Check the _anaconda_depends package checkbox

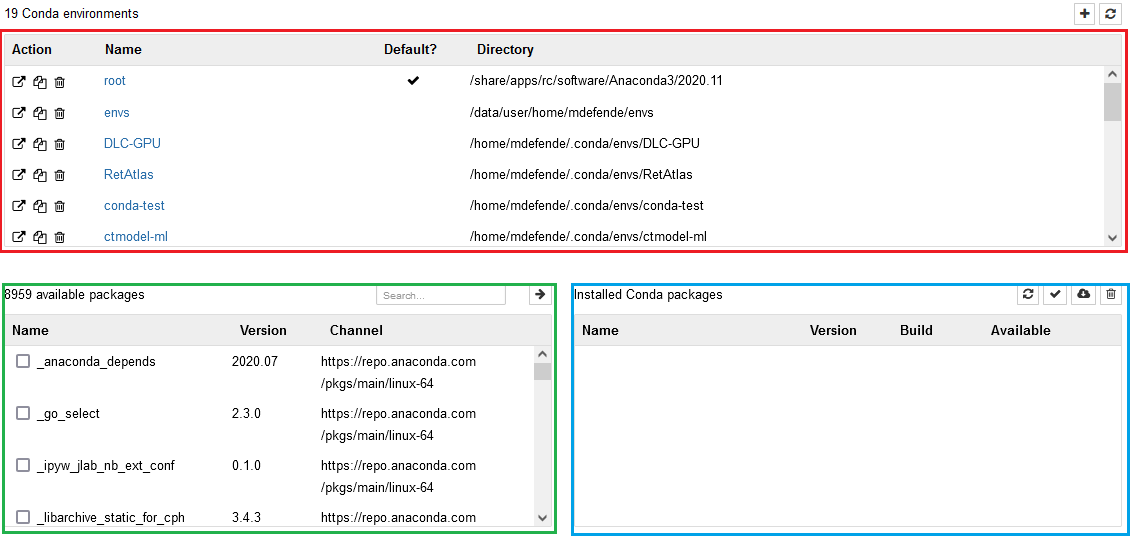(x=23, y=361)
